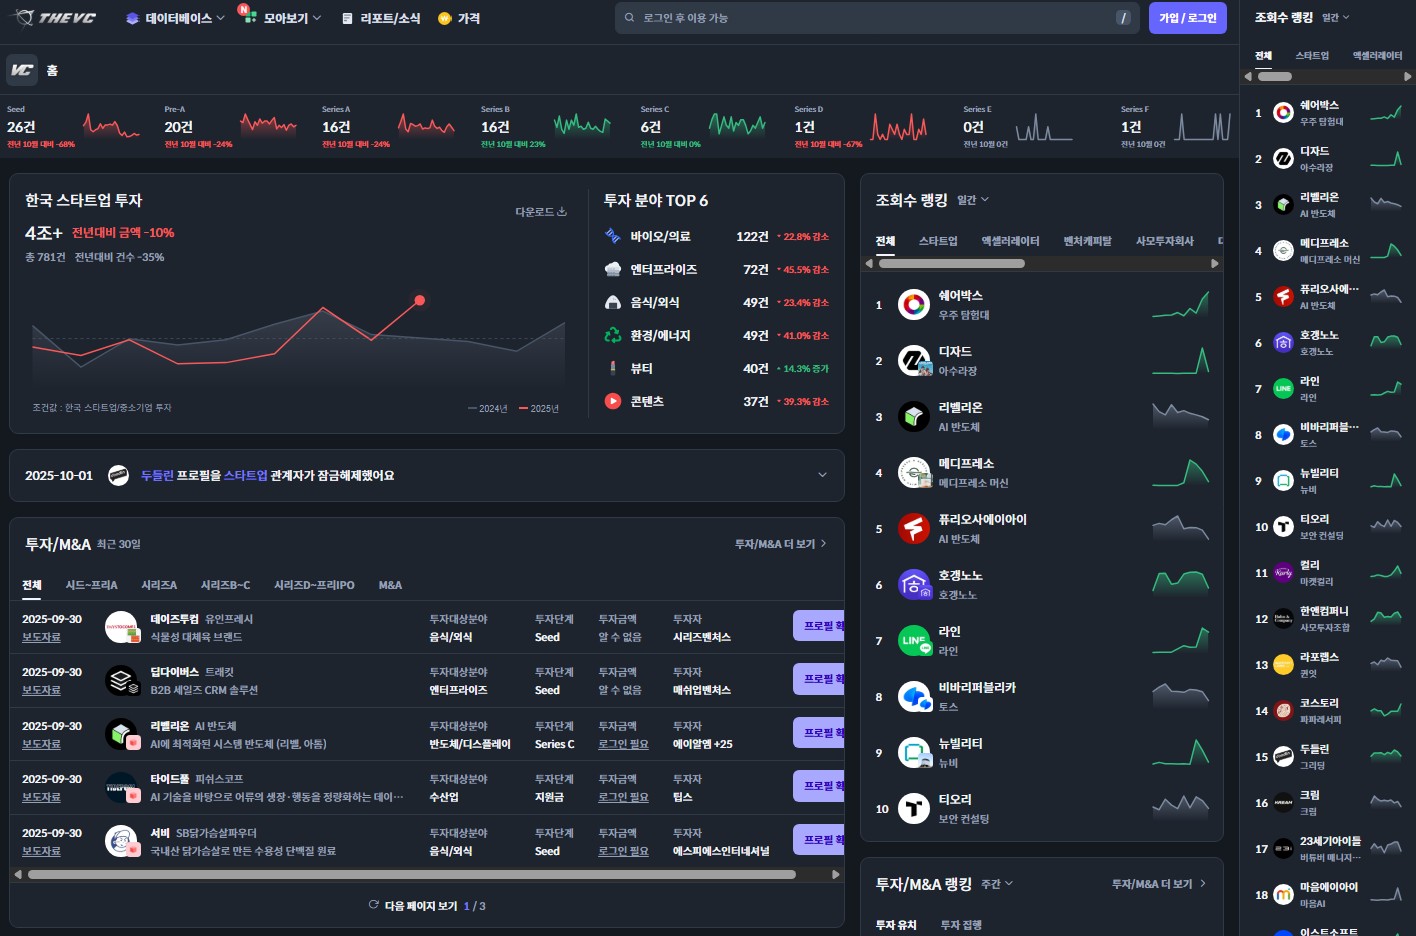This screenshot has height=936, width=1416.
Task: Open the 데이터베이스 dropdown menu
Action: (x=175, y=18)
